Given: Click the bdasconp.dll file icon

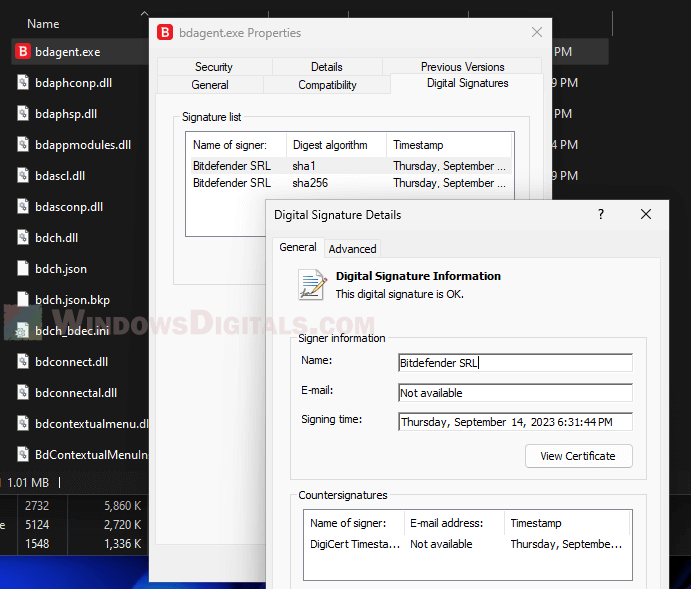Looking at the screenshot, I should click(x=23, y=207).
